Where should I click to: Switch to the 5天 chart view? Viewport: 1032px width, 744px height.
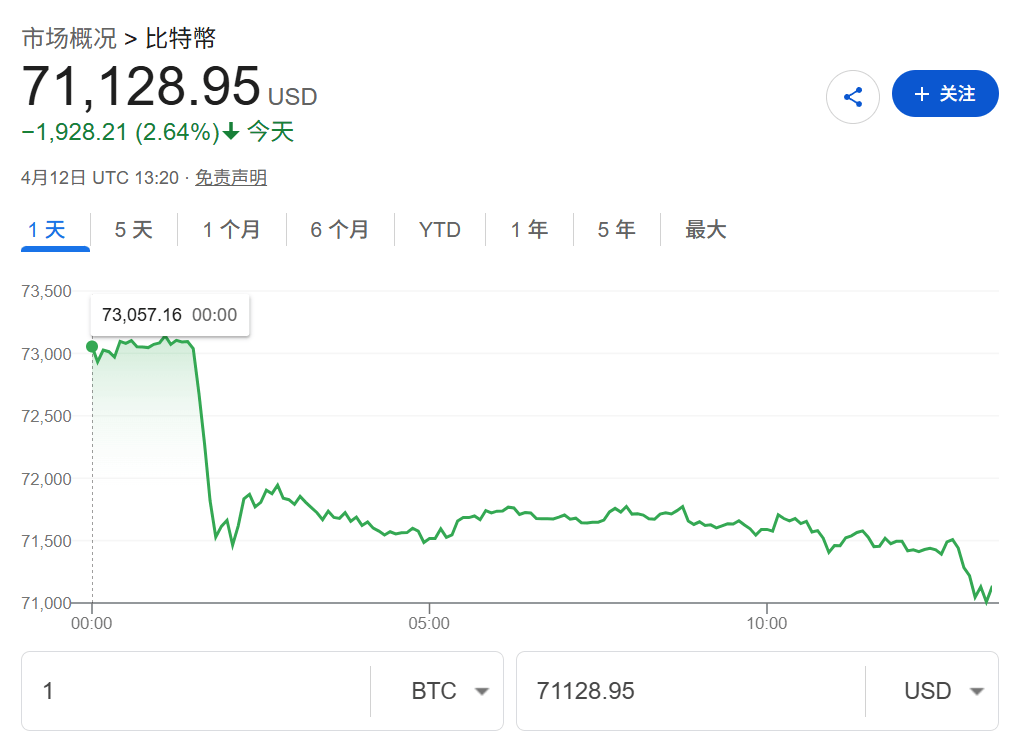[x=134, y=229]
